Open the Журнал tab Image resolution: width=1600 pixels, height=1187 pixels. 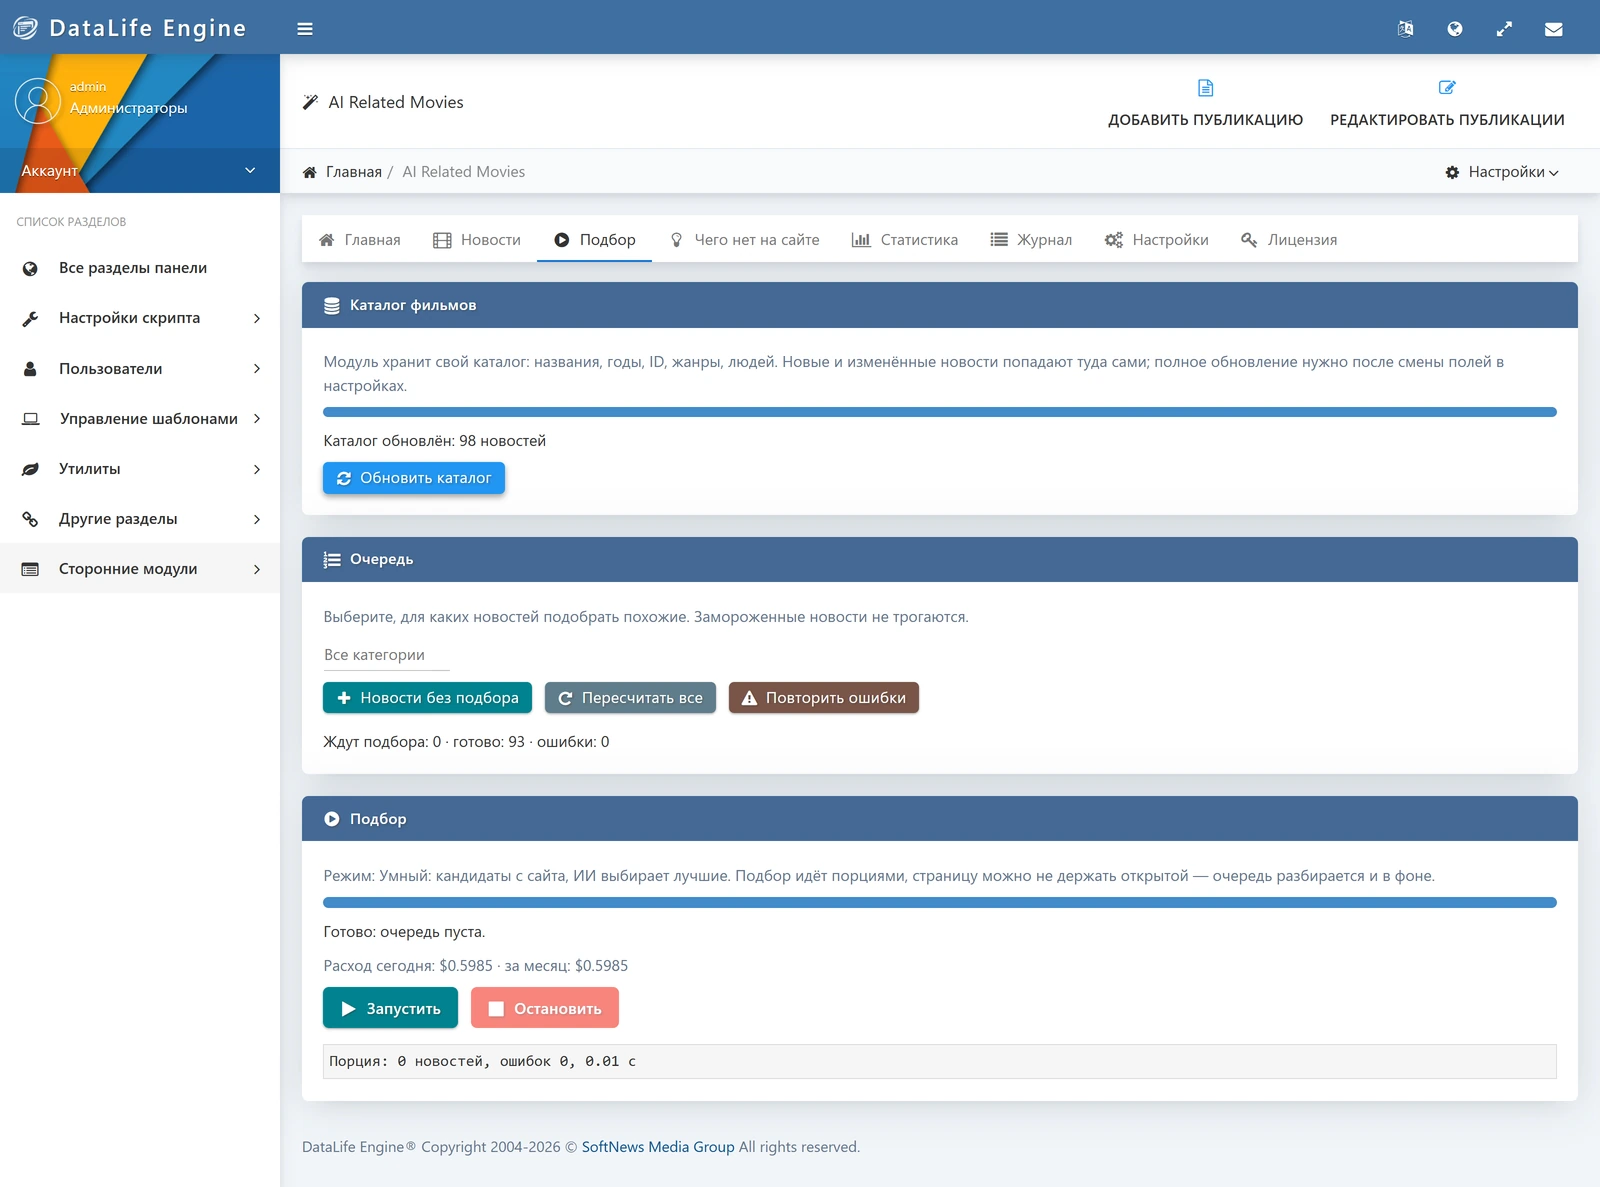(1031, 240)
